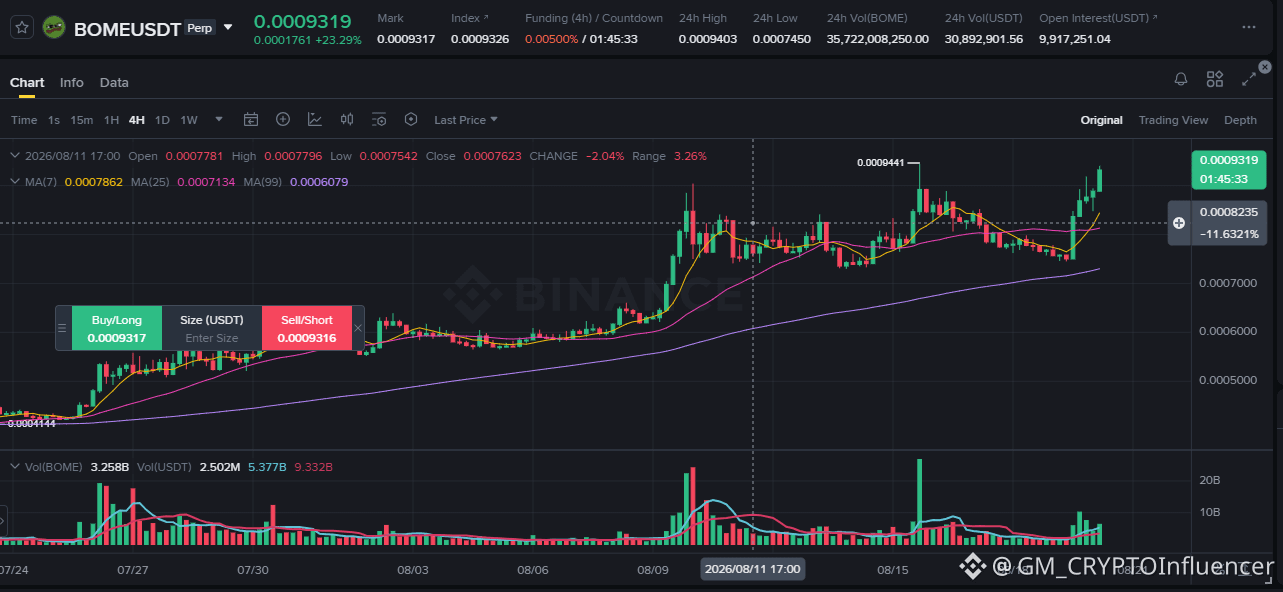This screenshot has height=592, width=1283.
Task: Click the Open Interest value 9,917,251.04
Action: pos(1075,39)
